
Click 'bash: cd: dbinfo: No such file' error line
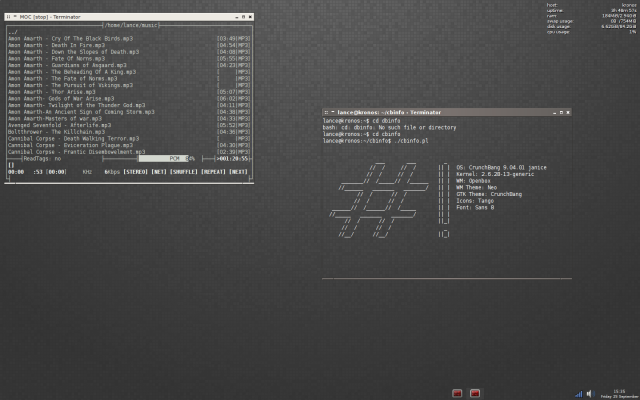pyautogui.click(x=389, y=127)
